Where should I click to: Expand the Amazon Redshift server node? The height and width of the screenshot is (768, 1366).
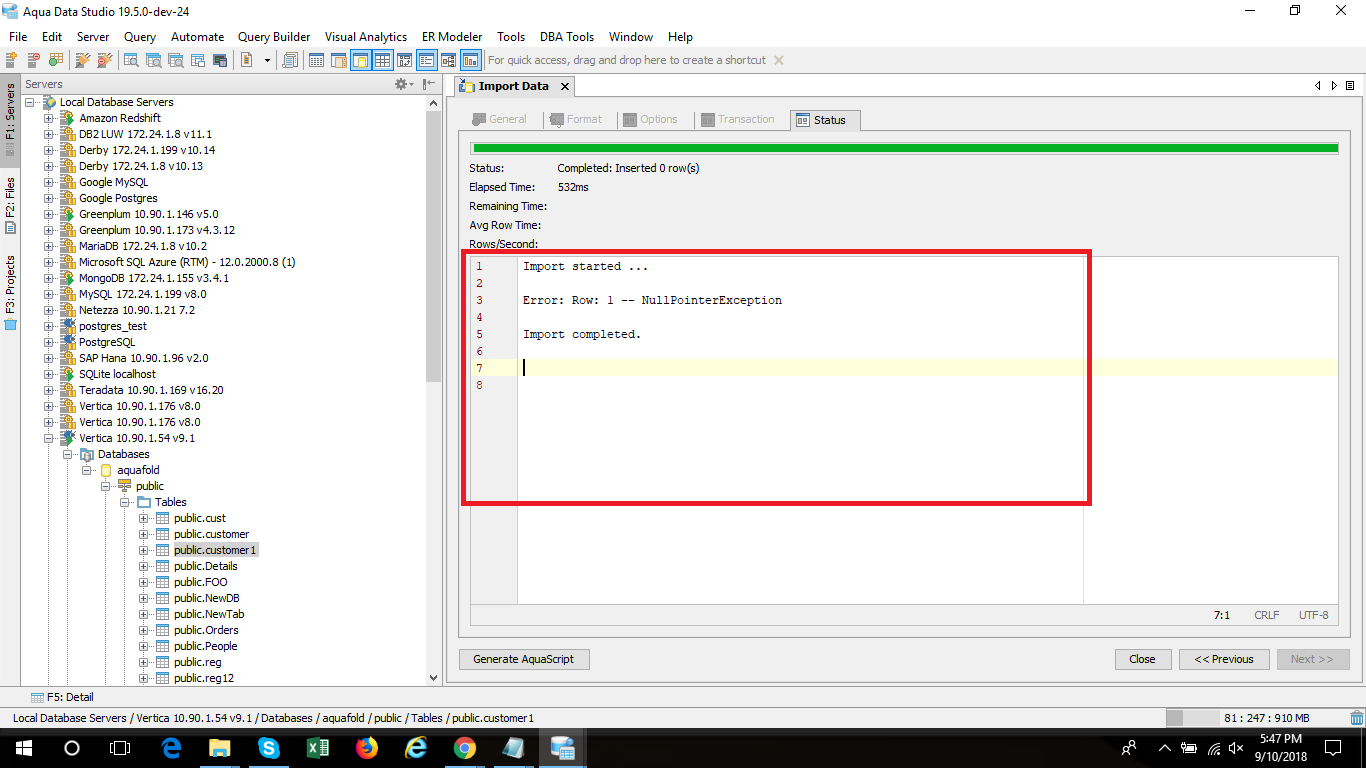[48, 118]
